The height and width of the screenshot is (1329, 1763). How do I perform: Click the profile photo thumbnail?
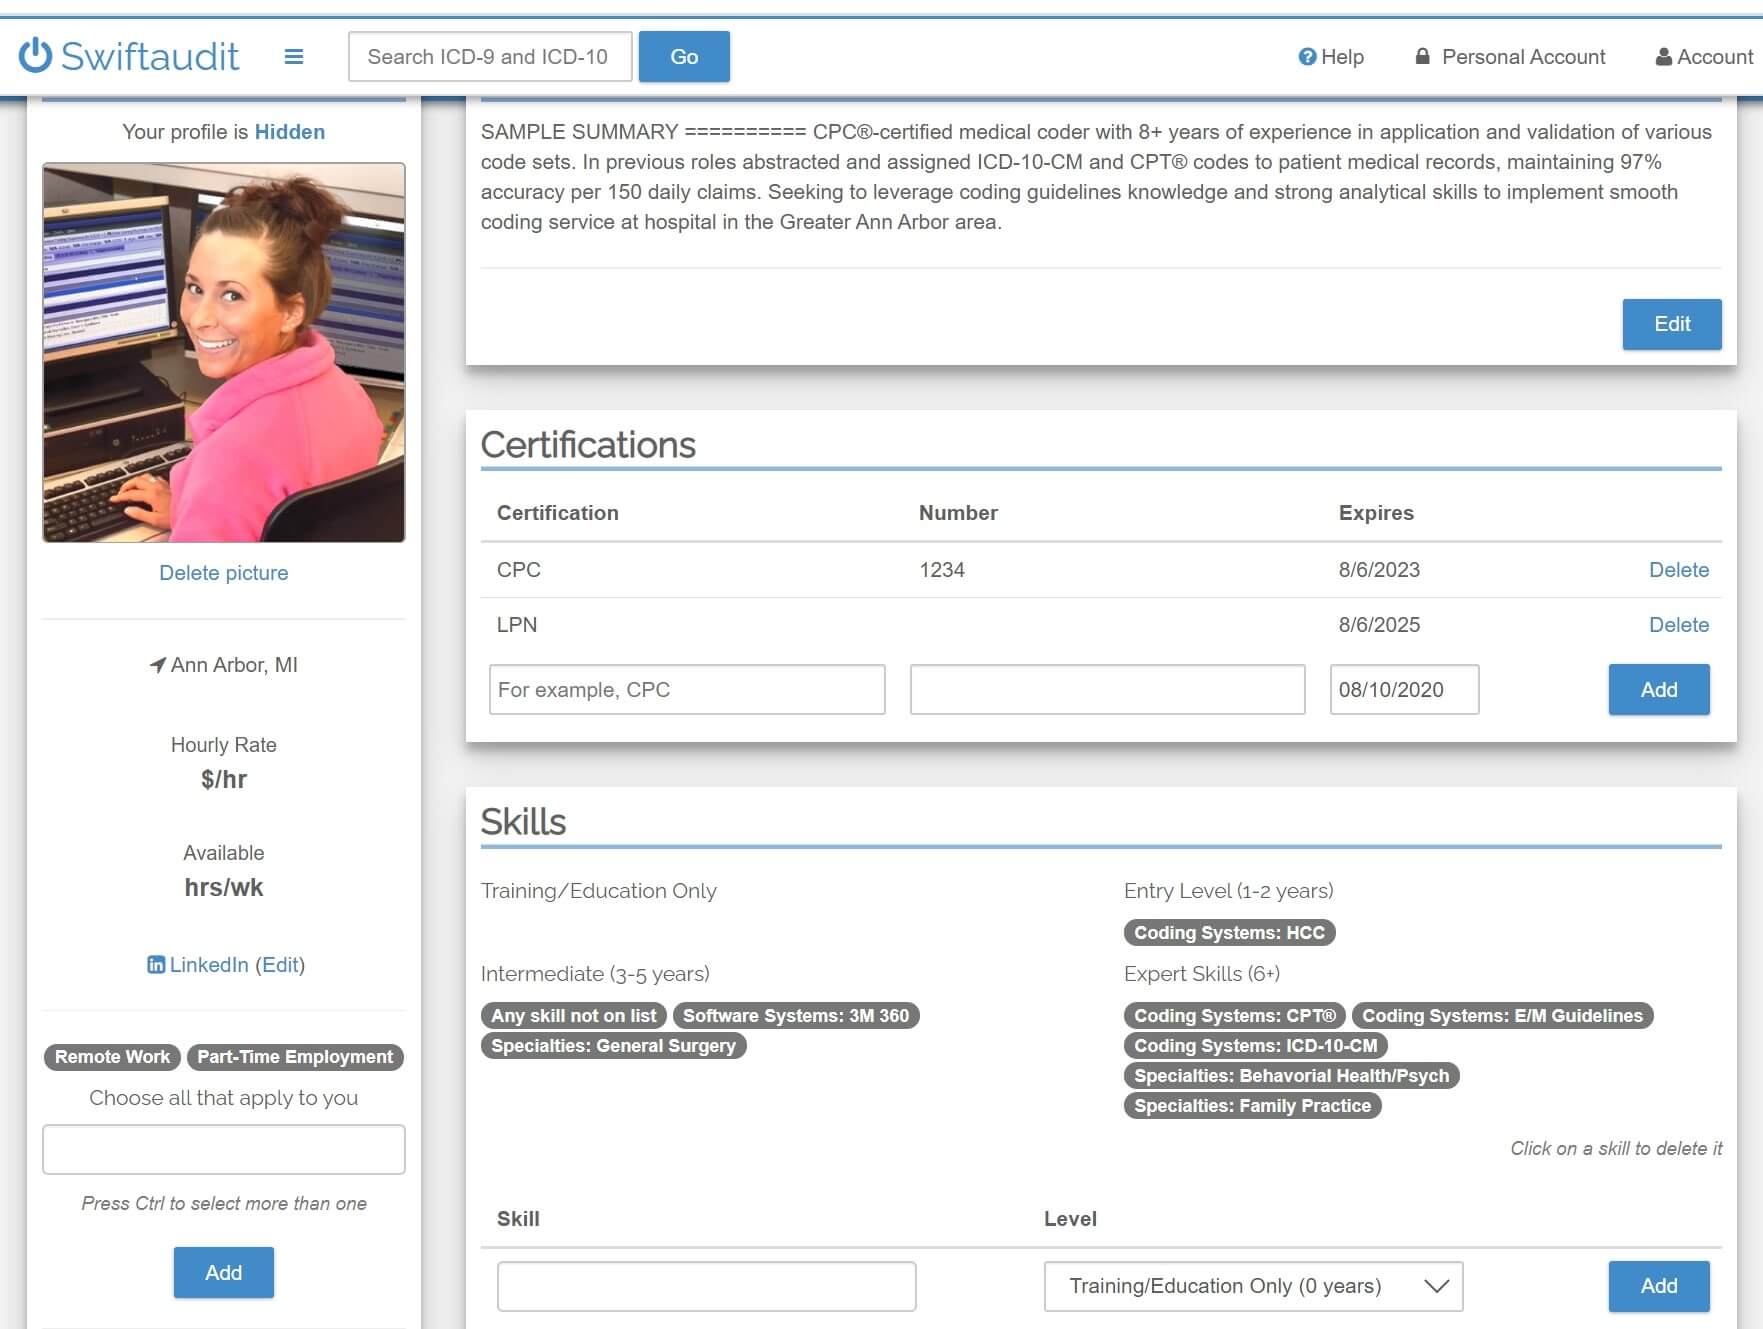click(224, 353)
